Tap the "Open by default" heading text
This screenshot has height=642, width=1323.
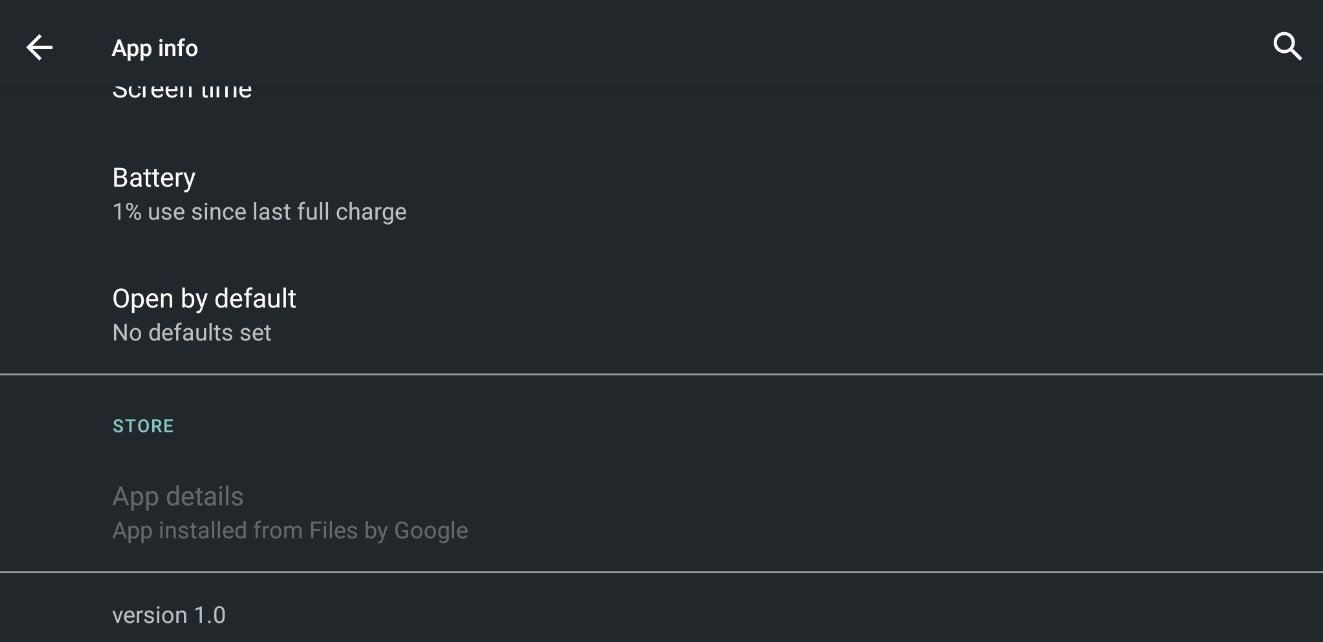[x=204, y=299]
